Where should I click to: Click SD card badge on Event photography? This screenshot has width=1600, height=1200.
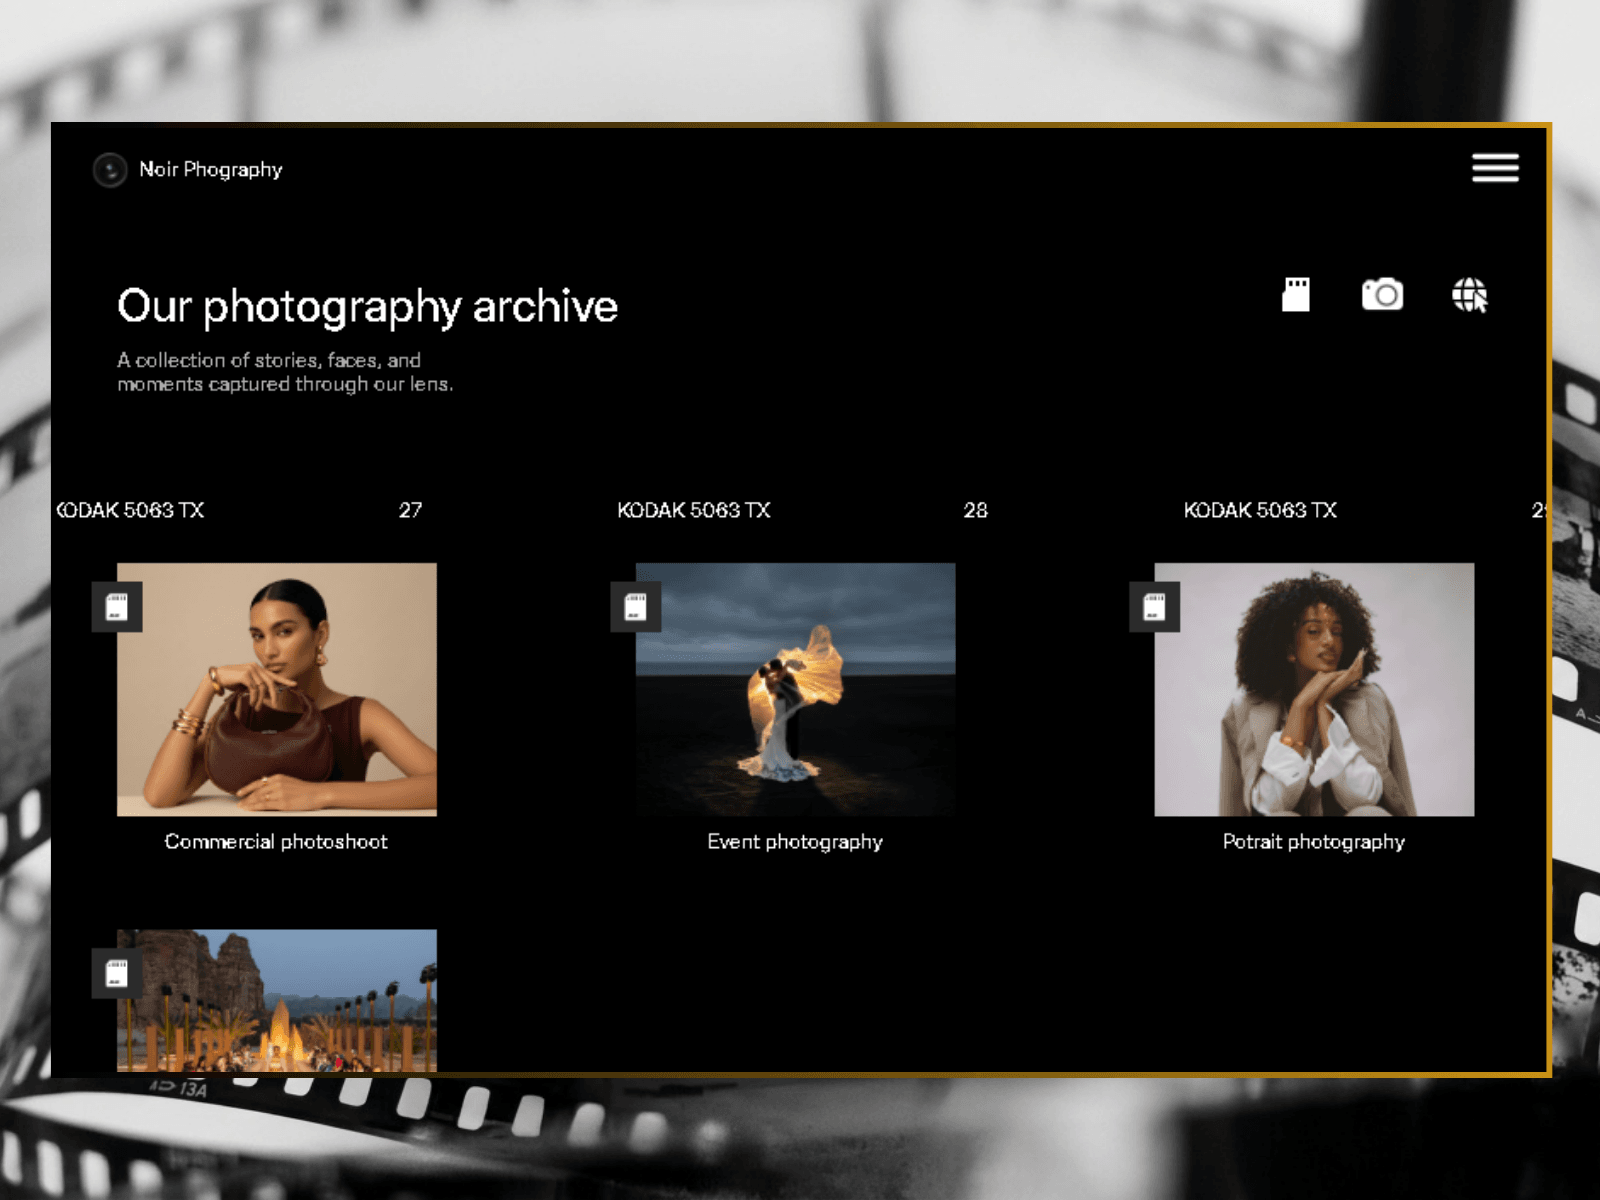coord(636,607)
